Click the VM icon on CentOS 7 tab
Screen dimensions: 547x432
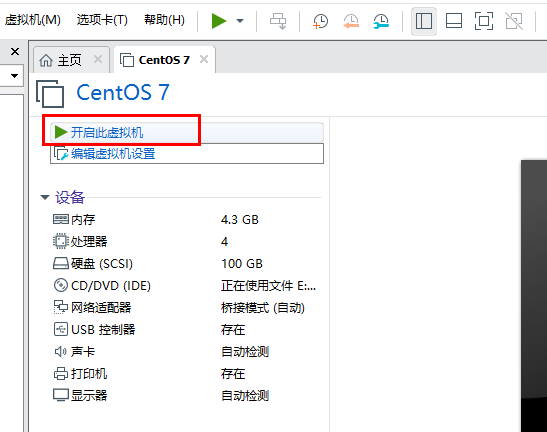coord(127,60)
